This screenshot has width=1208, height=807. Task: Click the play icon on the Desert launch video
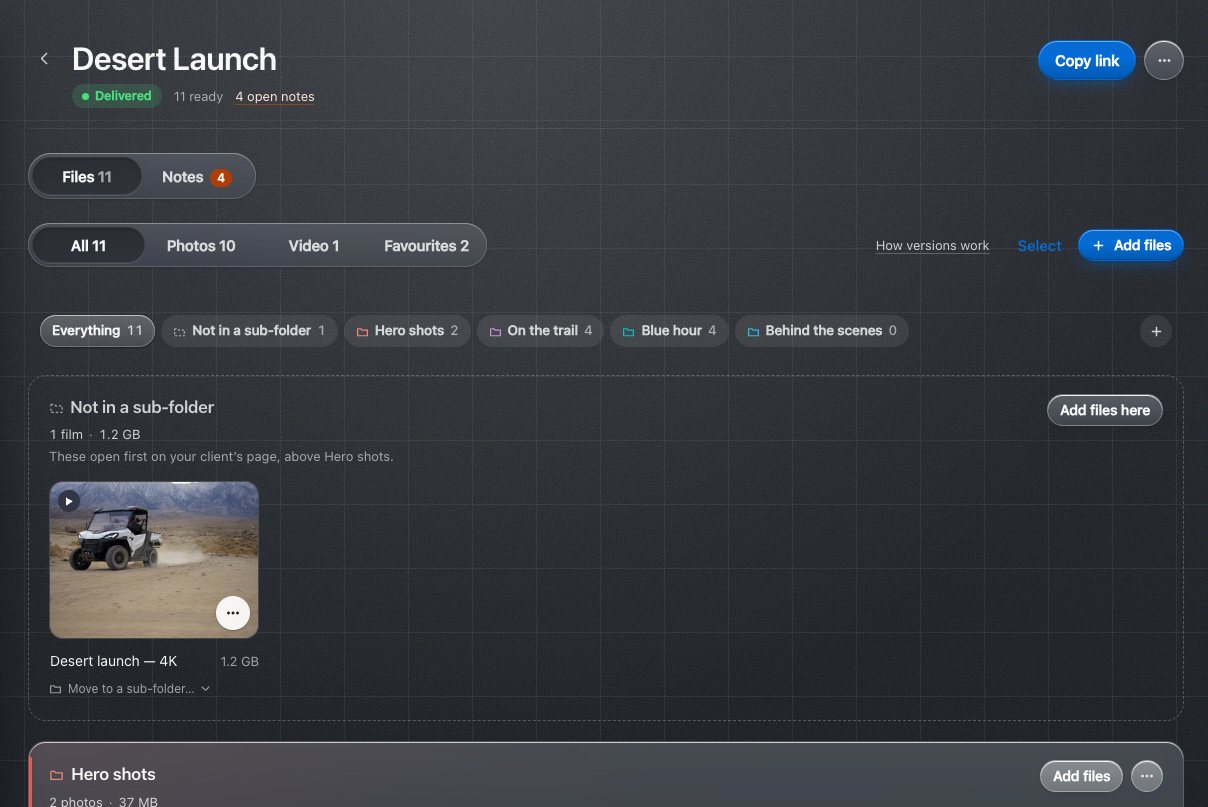[69, 501]
